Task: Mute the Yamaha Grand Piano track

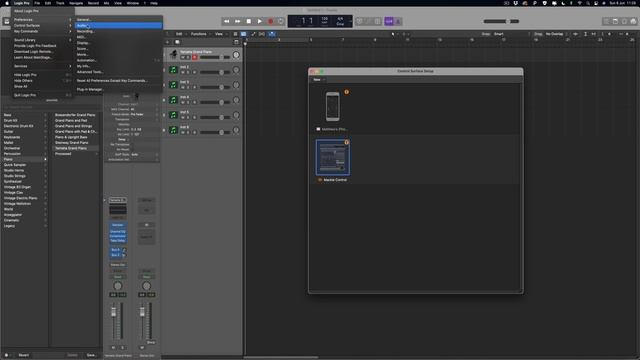Action: pyautogui.click(x=183, y=58)
